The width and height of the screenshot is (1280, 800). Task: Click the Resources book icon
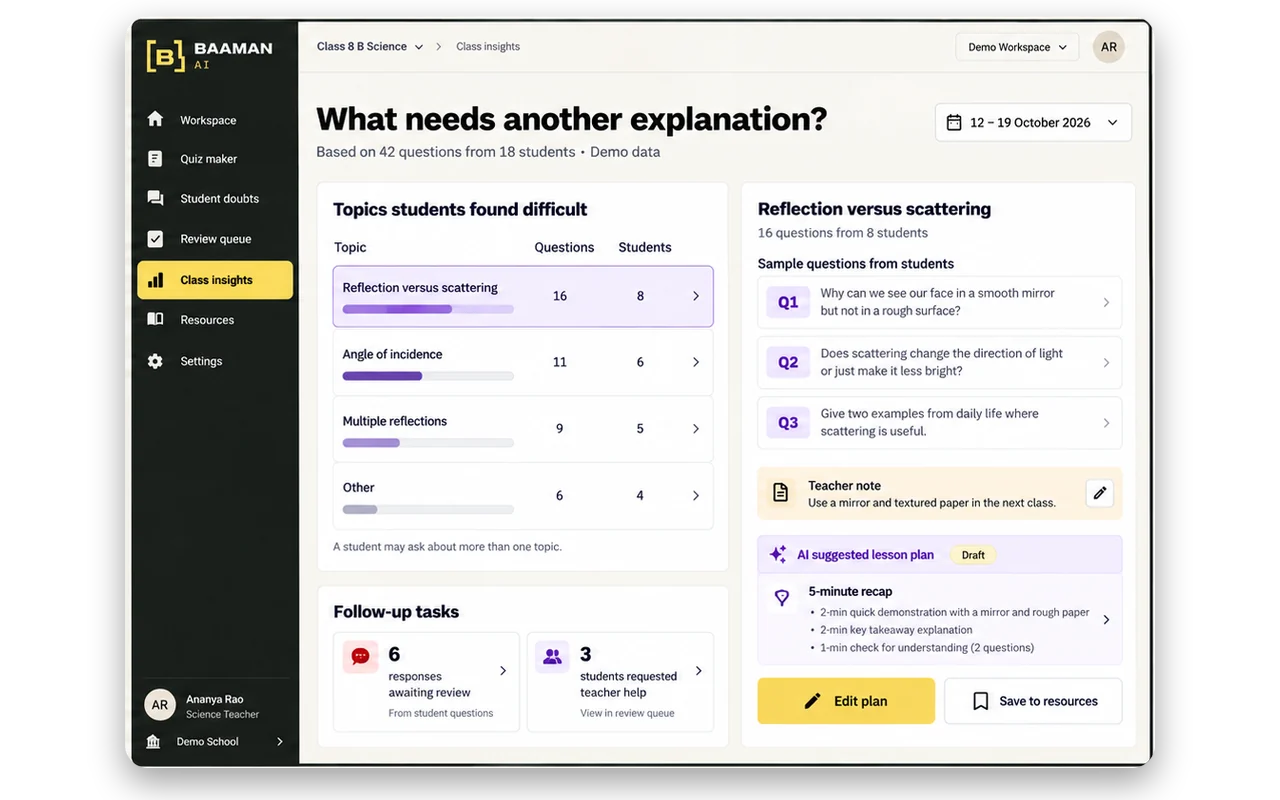pyautogui.click(x=155, y=319)
